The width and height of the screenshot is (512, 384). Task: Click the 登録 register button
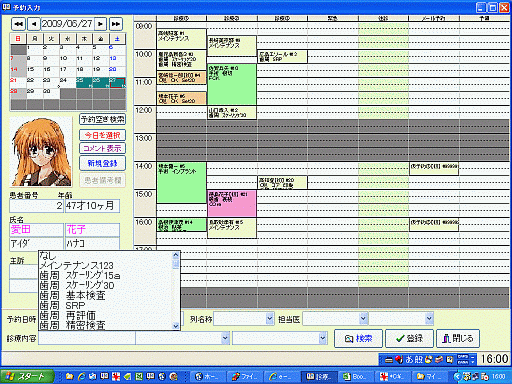coord(409,339)
